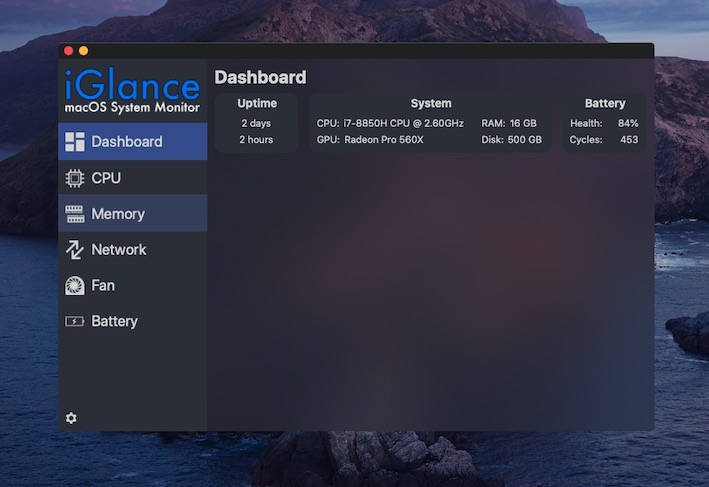Switch to the CPU section
Image resolution: width=709 pixels, height=487 pixels.
(132, 178)
